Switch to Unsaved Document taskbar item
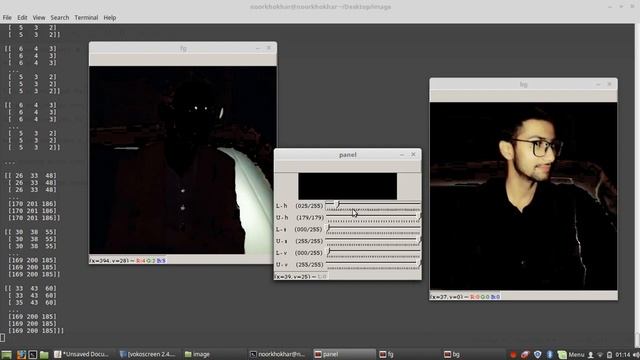The width and height of the screenshot is (640, 360). click(84, 354)
